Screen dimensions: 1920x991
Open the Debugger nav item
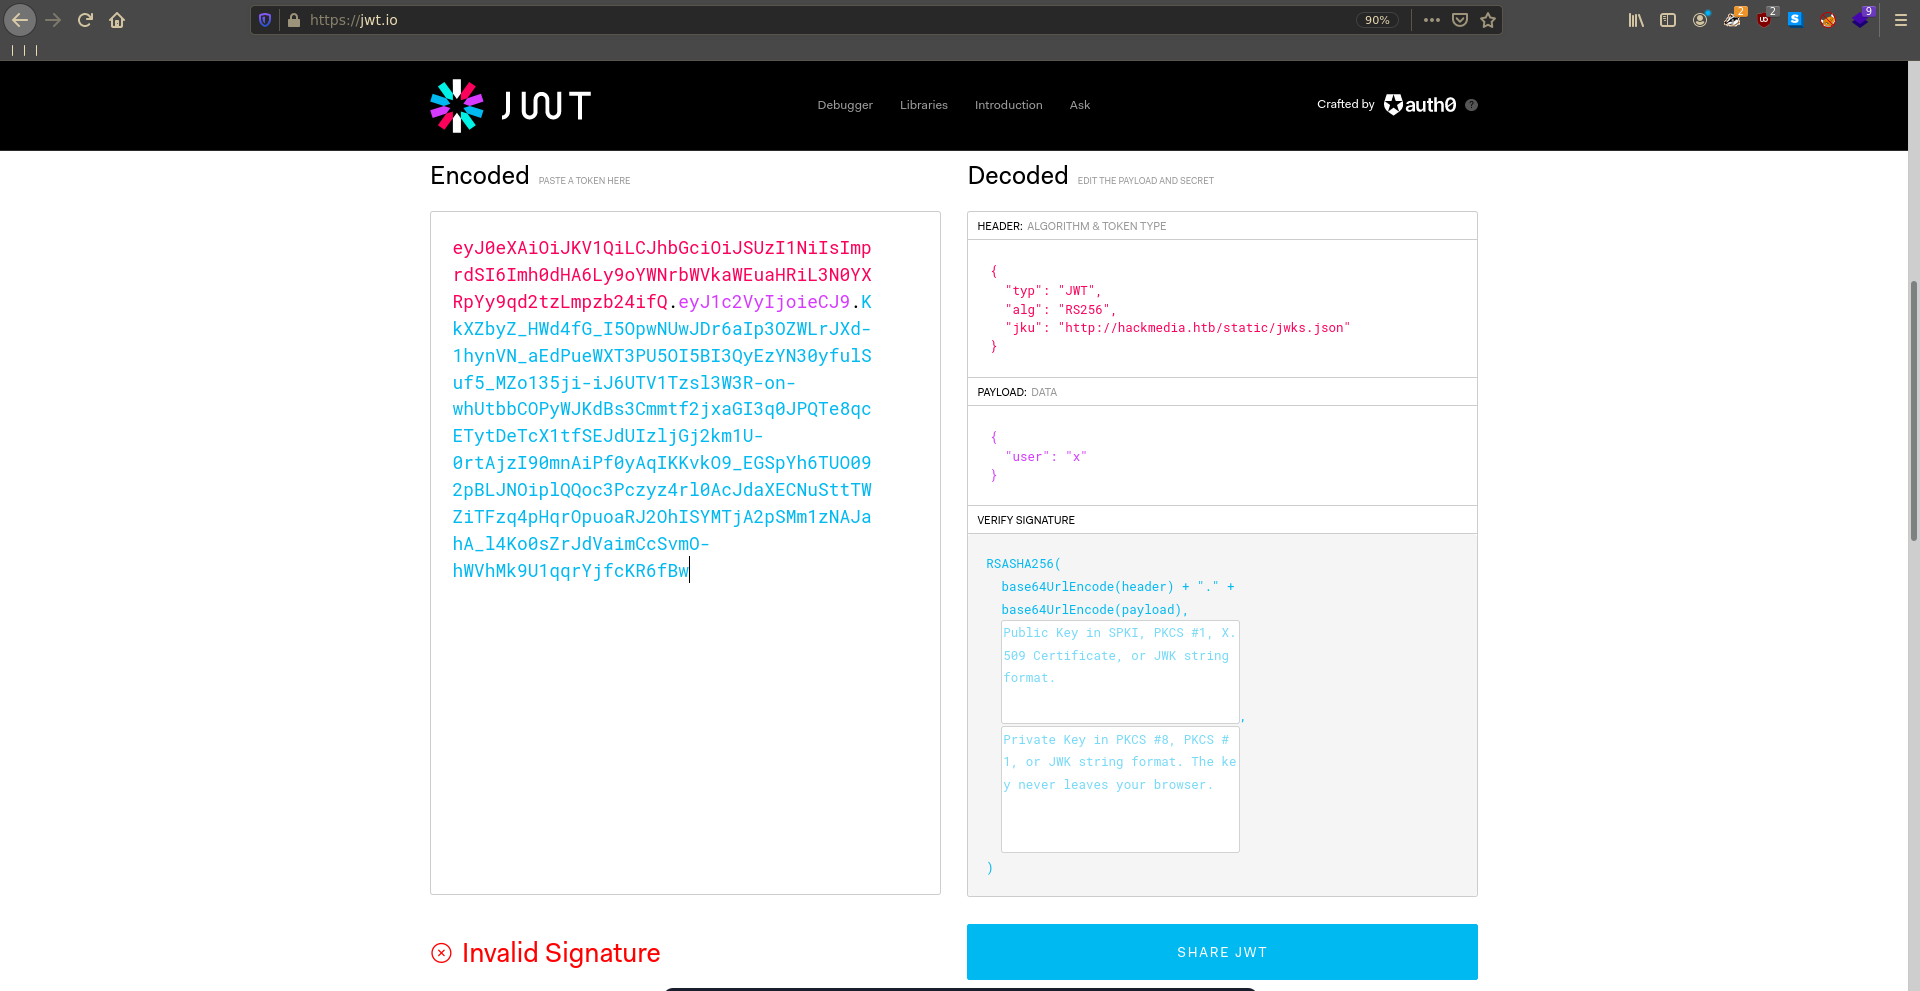point(845,105)
